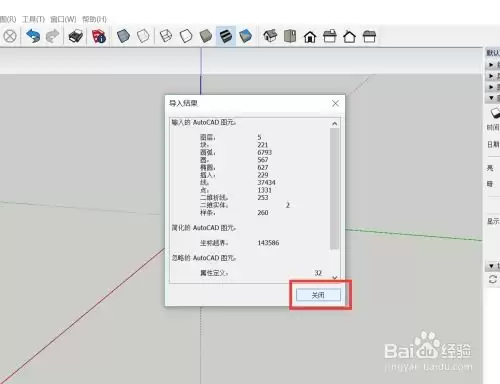
Task: Set camera to Right view icon
Action: tap(330, 36)
